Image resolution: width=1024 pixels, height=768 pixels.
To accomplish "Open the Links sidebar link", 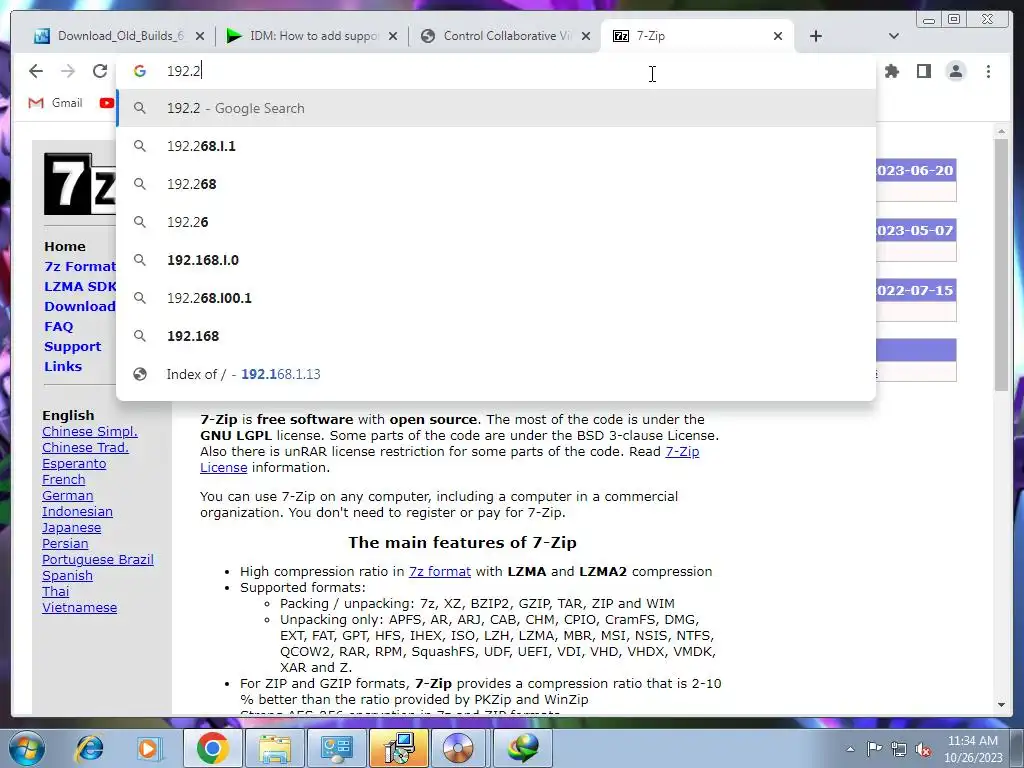I will pos(63,366).
